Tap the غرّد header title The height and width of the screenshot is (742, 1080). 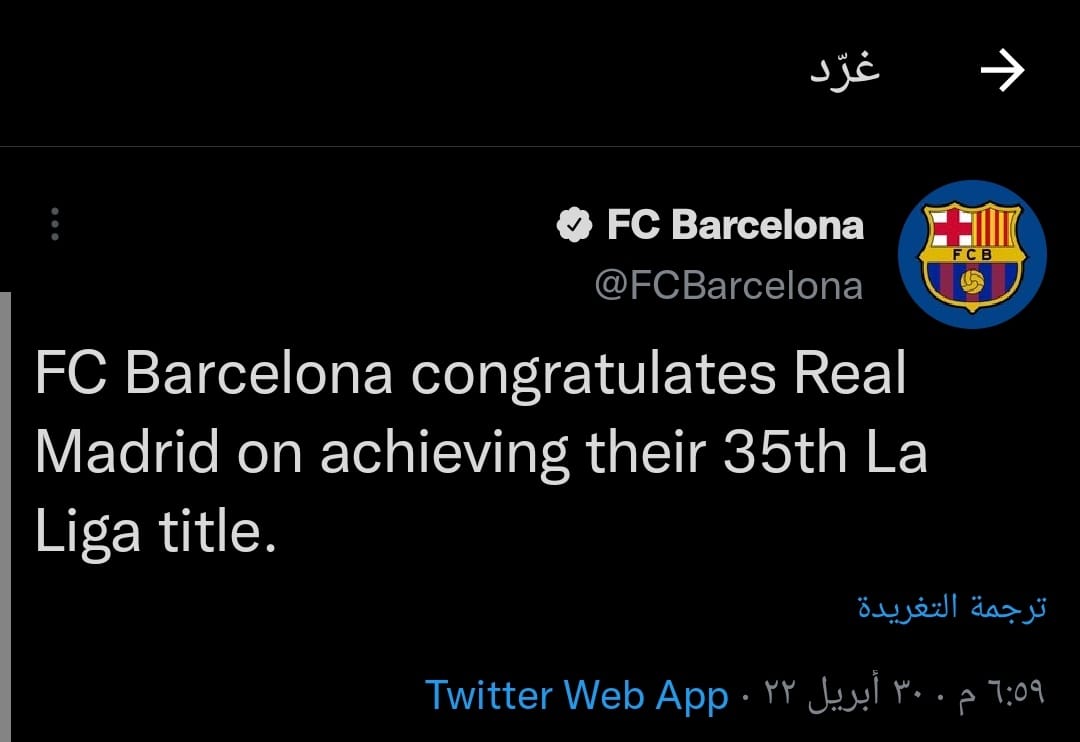845,70
